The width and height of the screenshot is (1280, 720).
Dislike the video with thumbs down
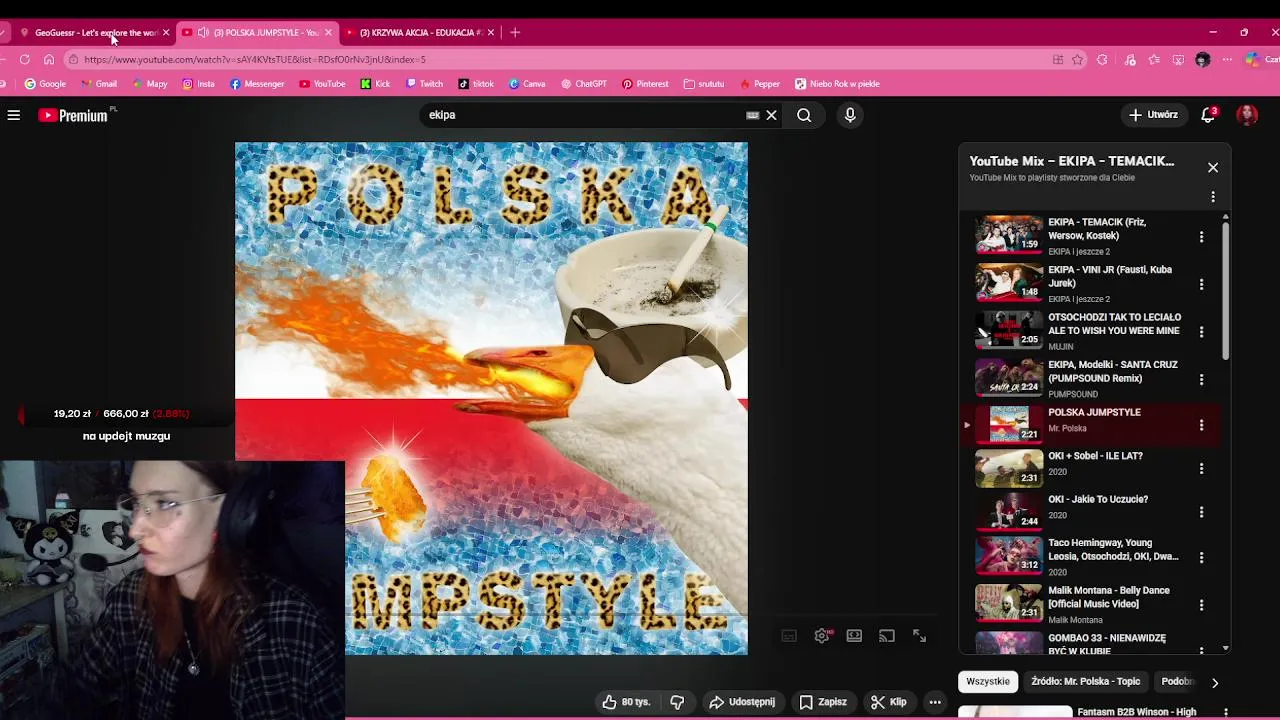click(677, 702)
